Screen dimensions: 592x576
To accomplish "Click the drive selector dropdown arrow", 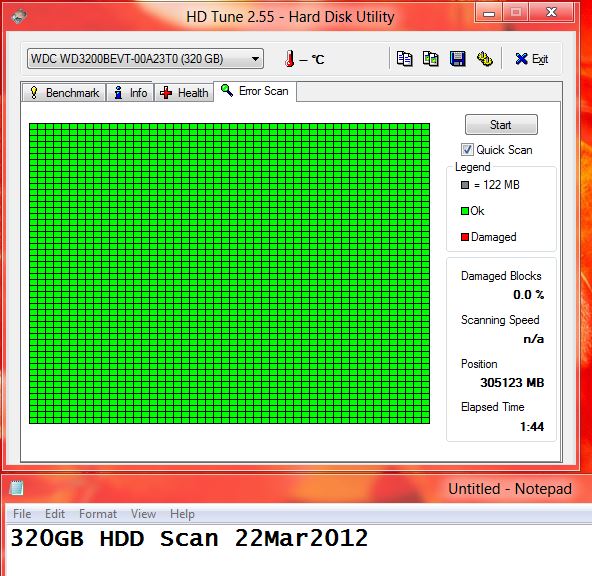I will (x=255, y=59).
